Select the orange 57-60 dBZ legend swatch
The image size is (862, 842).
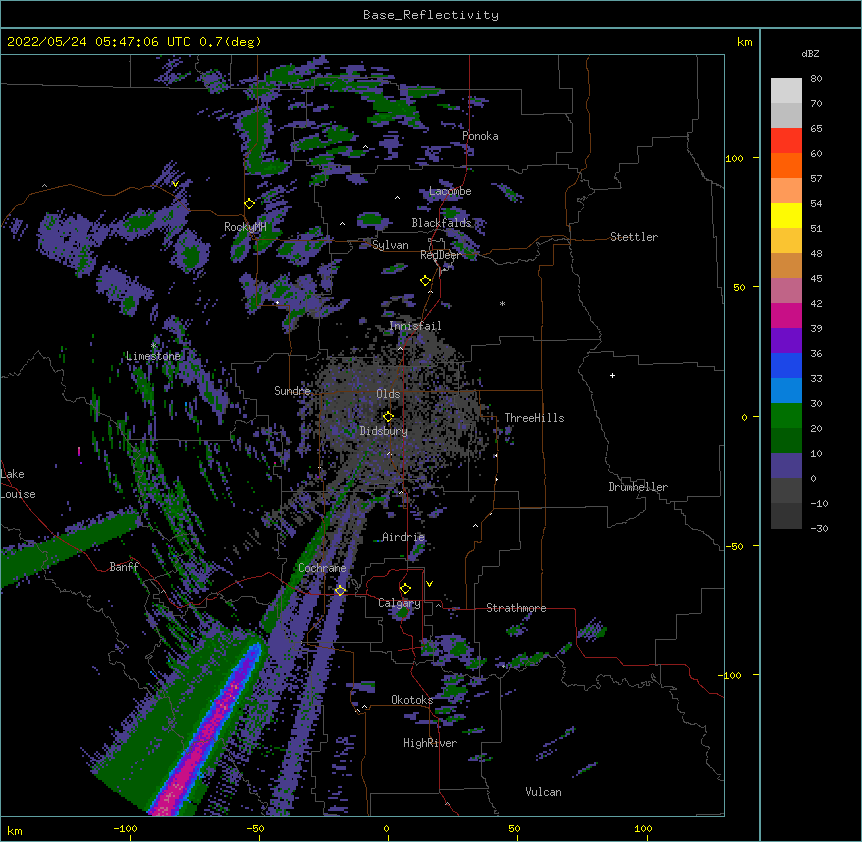(x=786, y=165)
